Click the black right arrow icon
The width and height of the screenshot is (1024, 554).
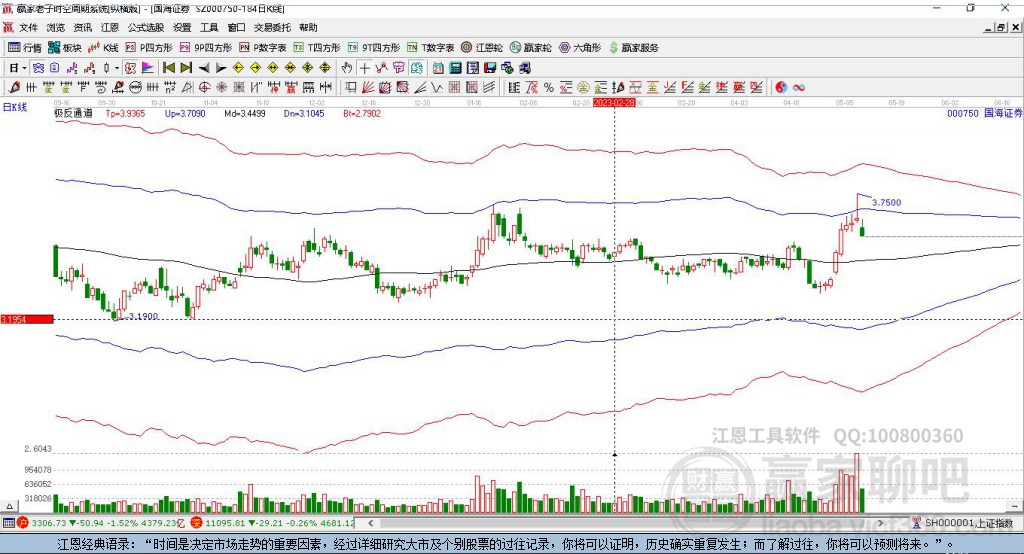click(x=221, y=68)
